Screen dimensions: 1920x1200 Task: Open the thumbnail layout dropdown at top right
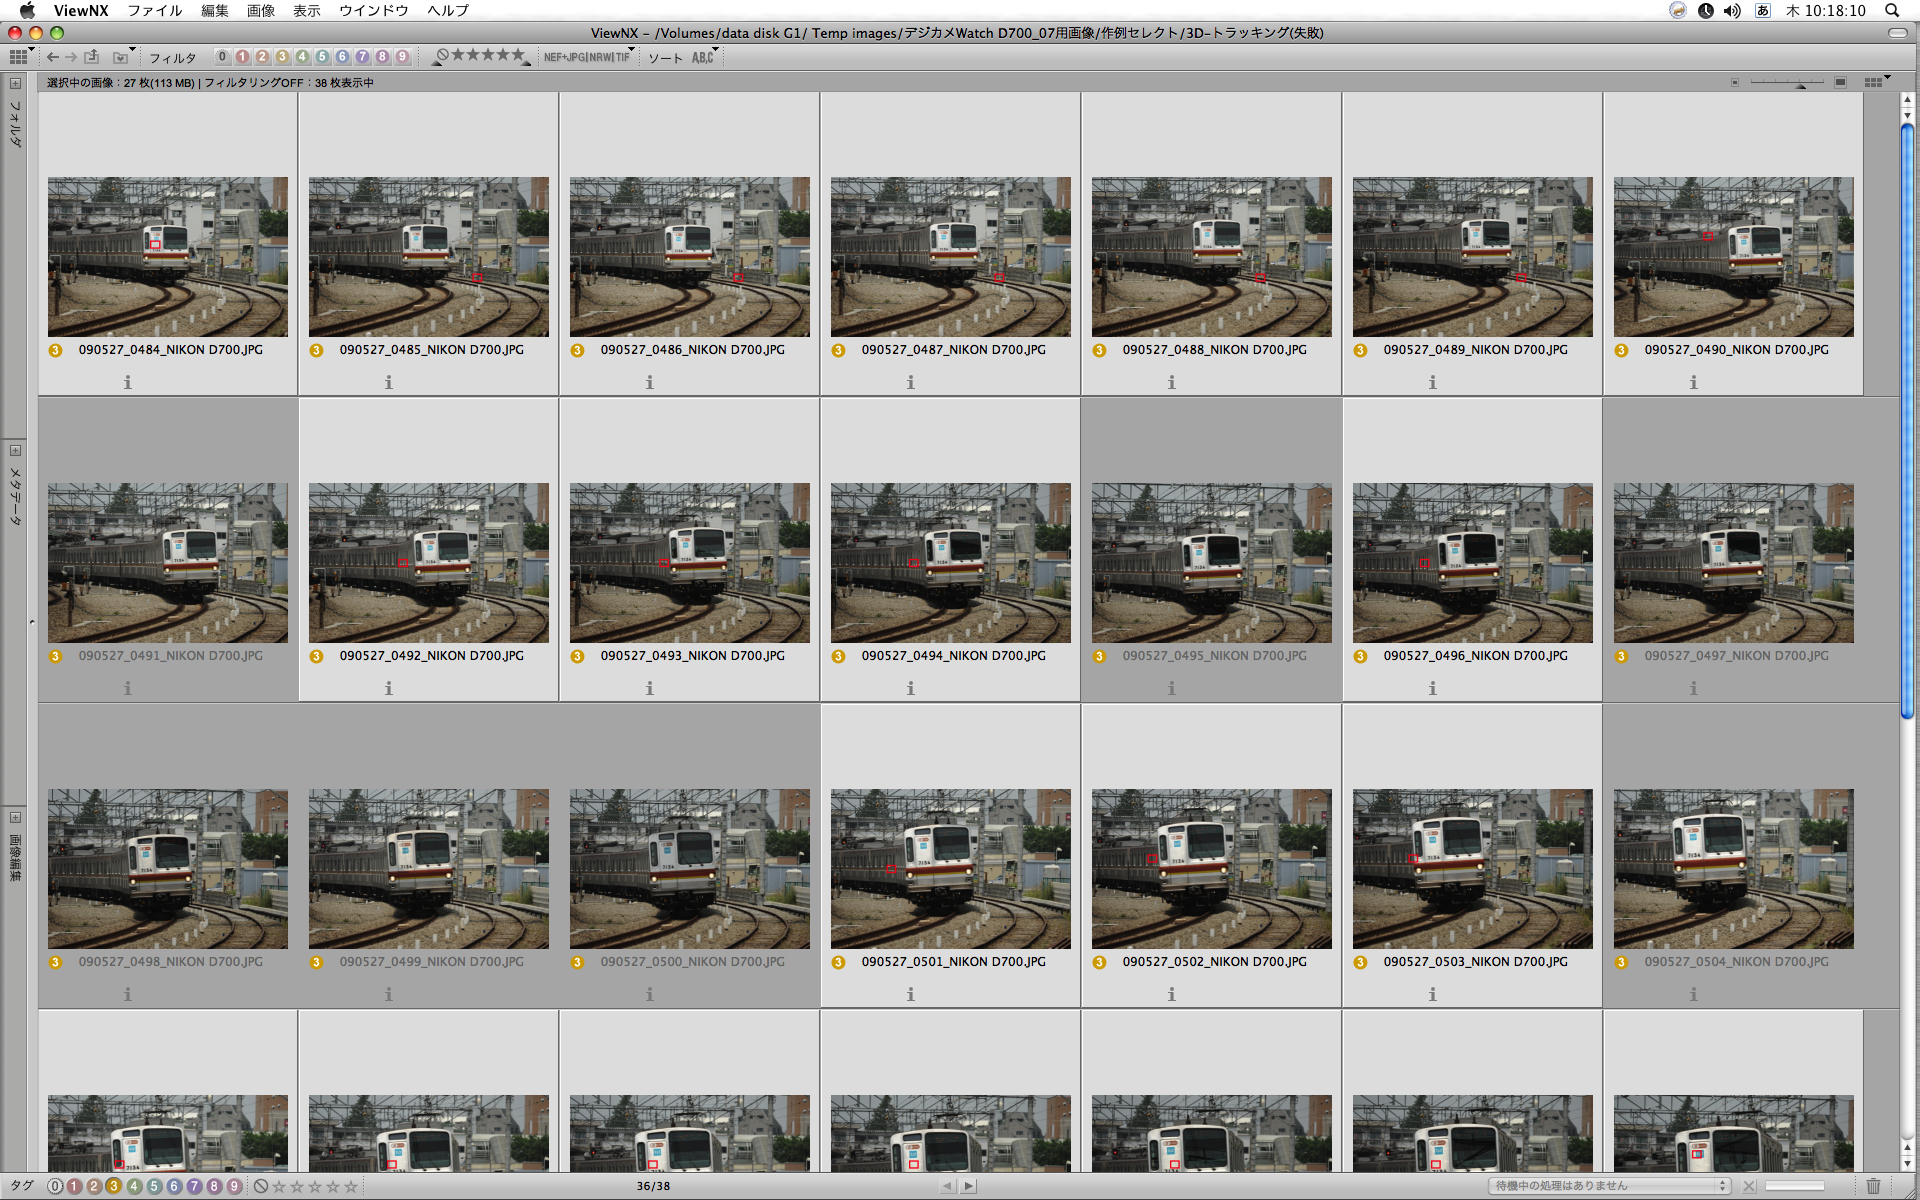coord(1877,82)
